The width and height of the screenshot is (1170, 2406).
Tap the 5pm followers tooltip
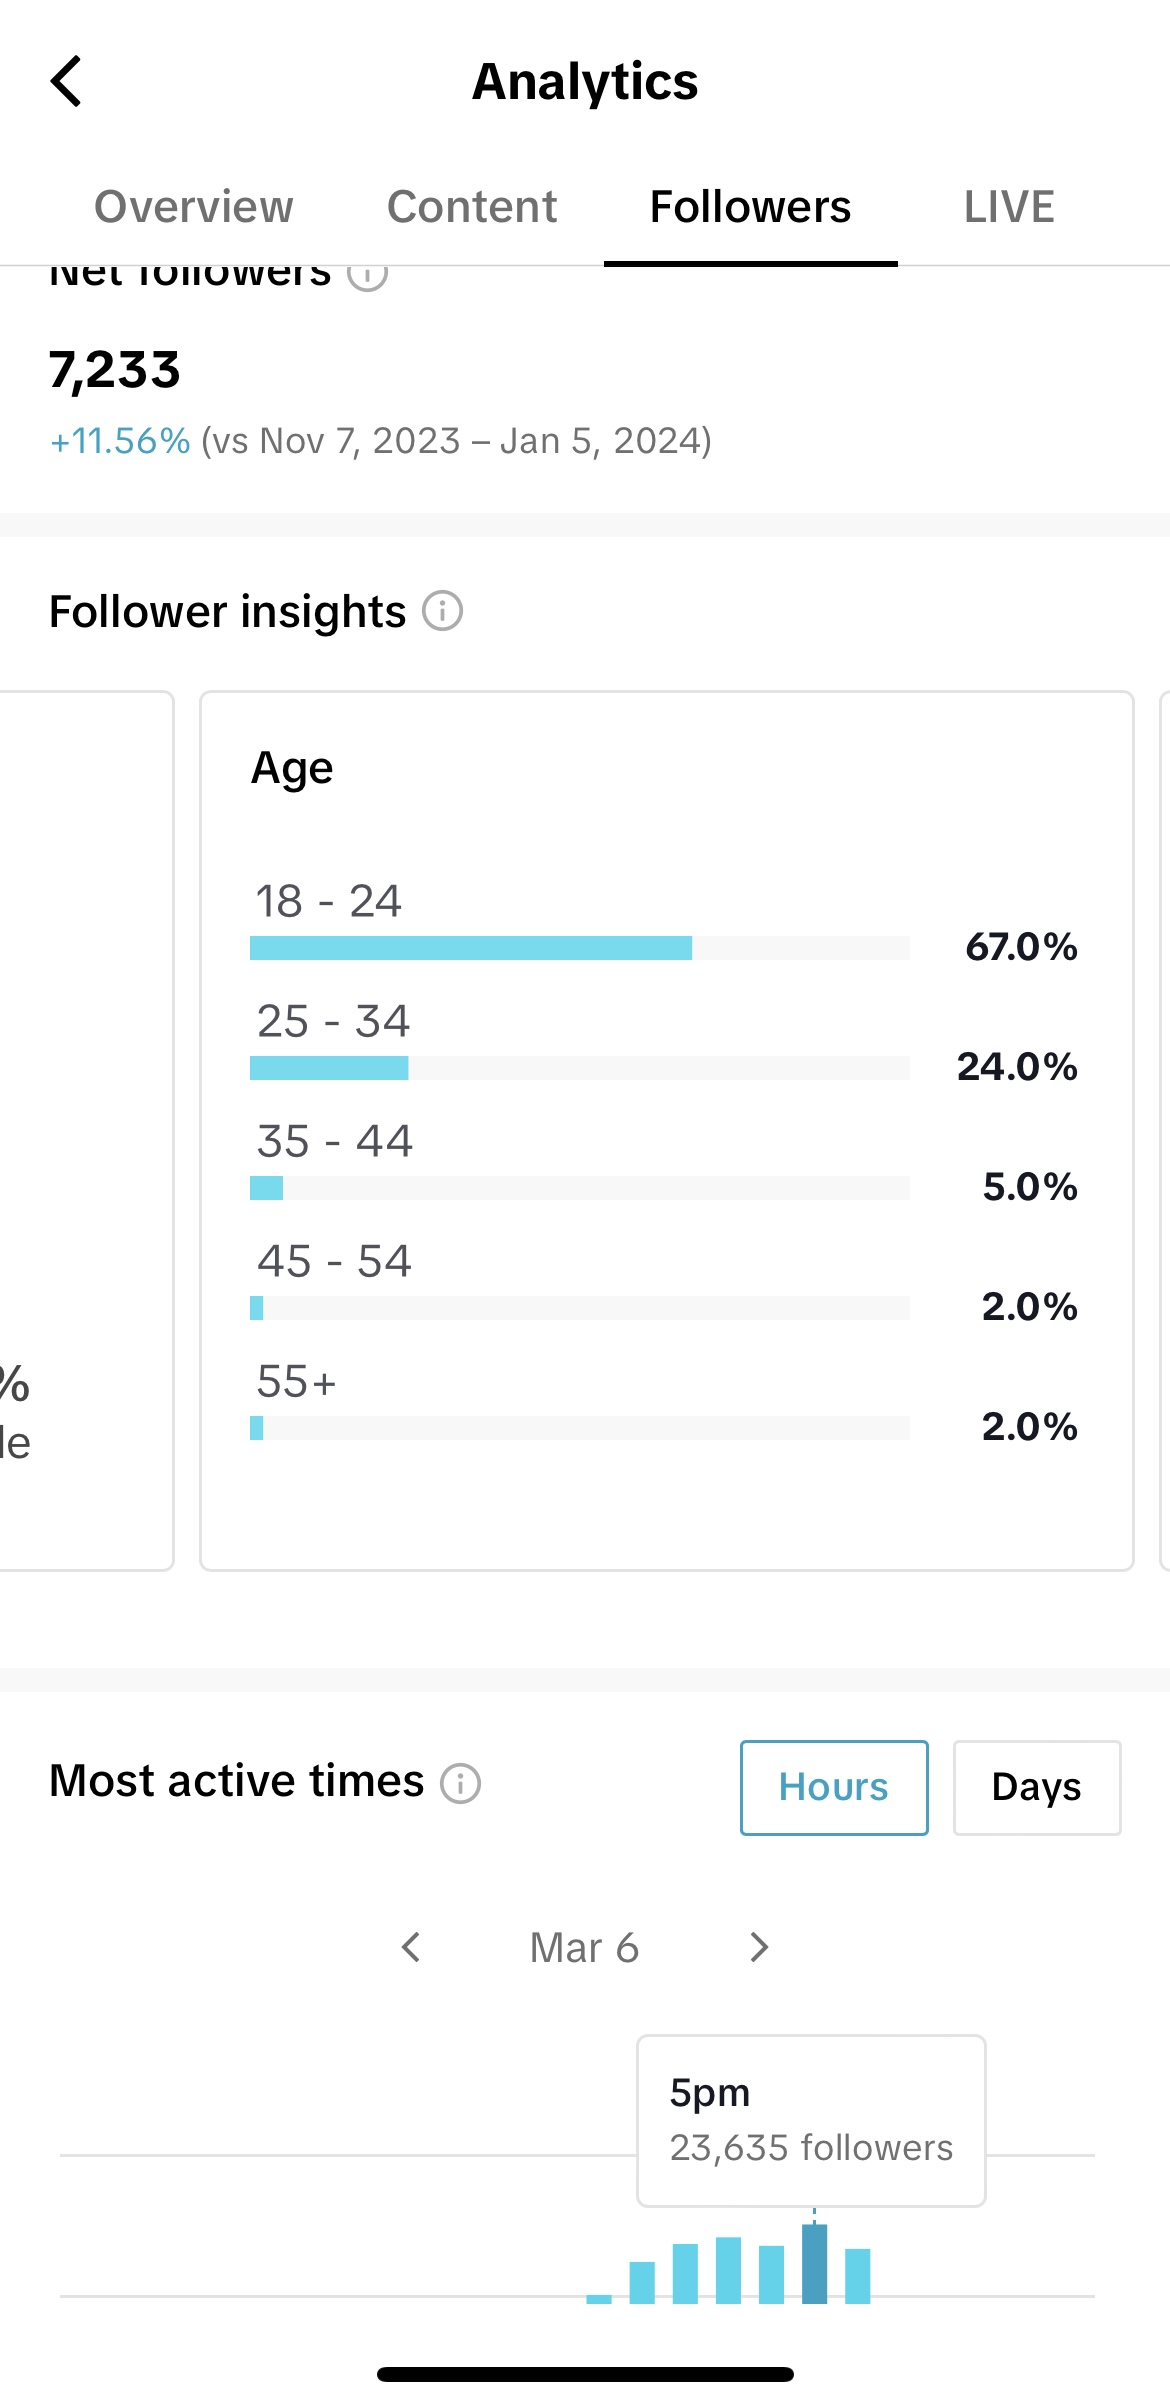point(811,2120)
